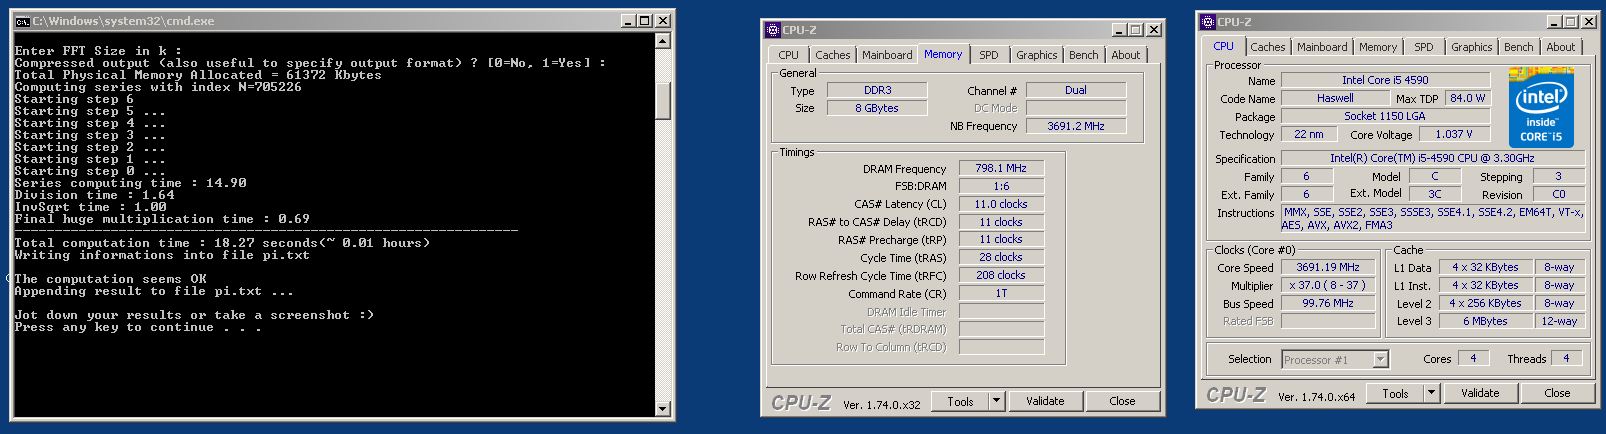Open Caches tab in the x64 CPU-Z window
The image size is (1606, 434).
pos(1268,47)
